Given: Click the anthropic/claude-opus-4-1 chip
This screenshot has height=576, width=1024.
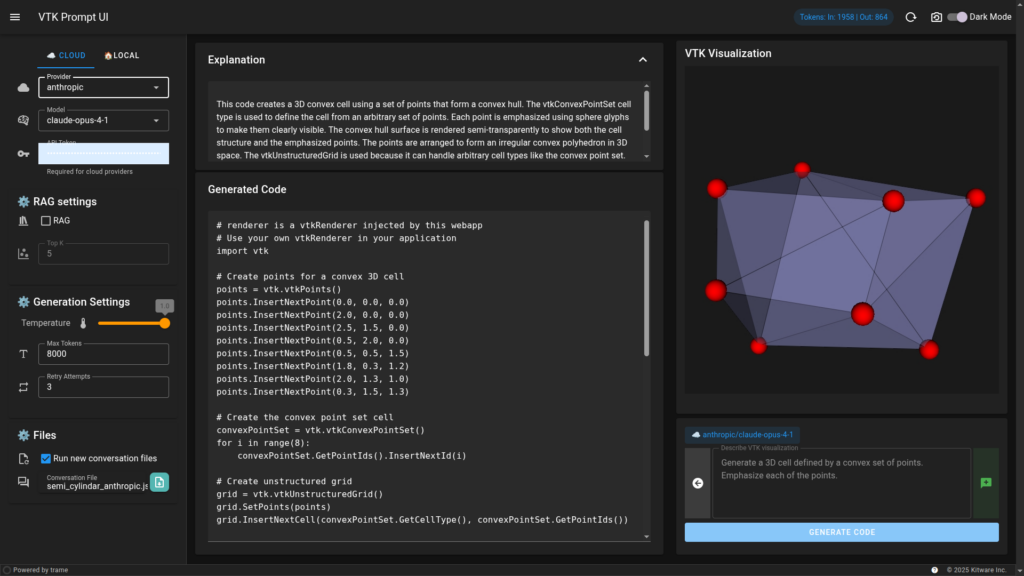Looking at the screenshot, I should pos(742,435).
